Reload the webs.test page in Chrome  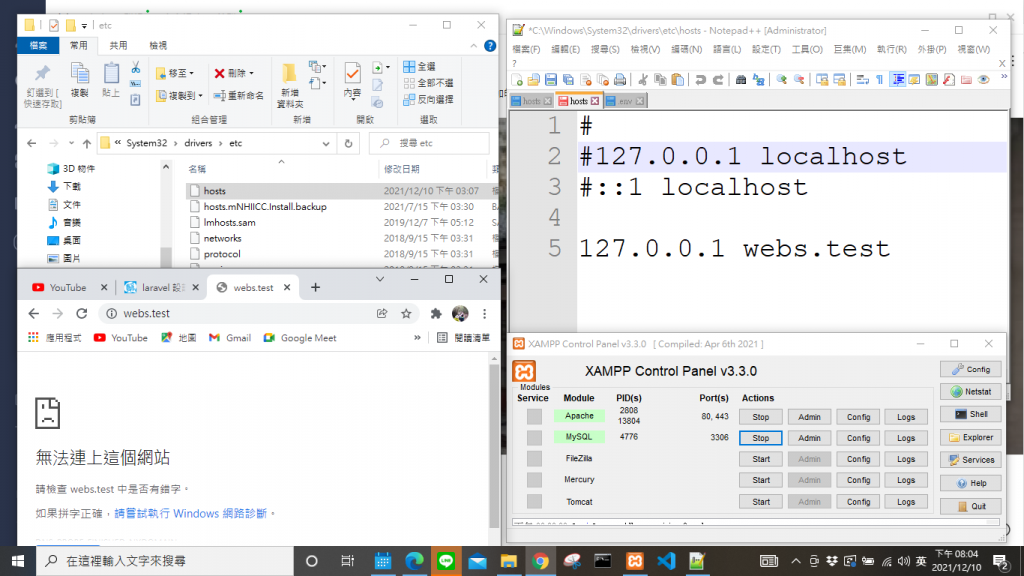tap(82, 313)
